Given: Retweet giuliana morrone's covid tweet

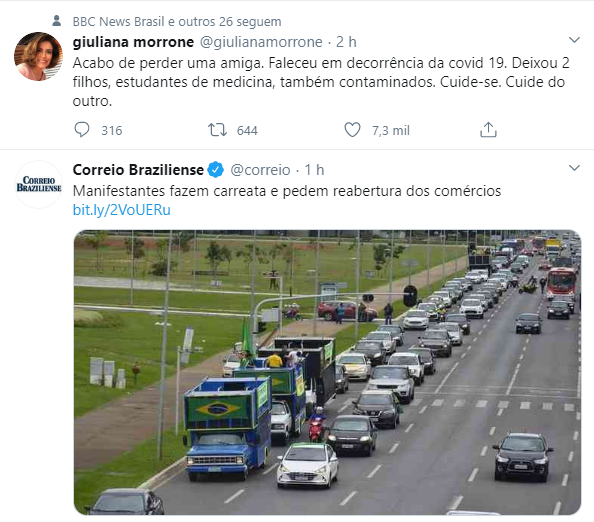Looking at the screenshot, I should coord(217,130).
